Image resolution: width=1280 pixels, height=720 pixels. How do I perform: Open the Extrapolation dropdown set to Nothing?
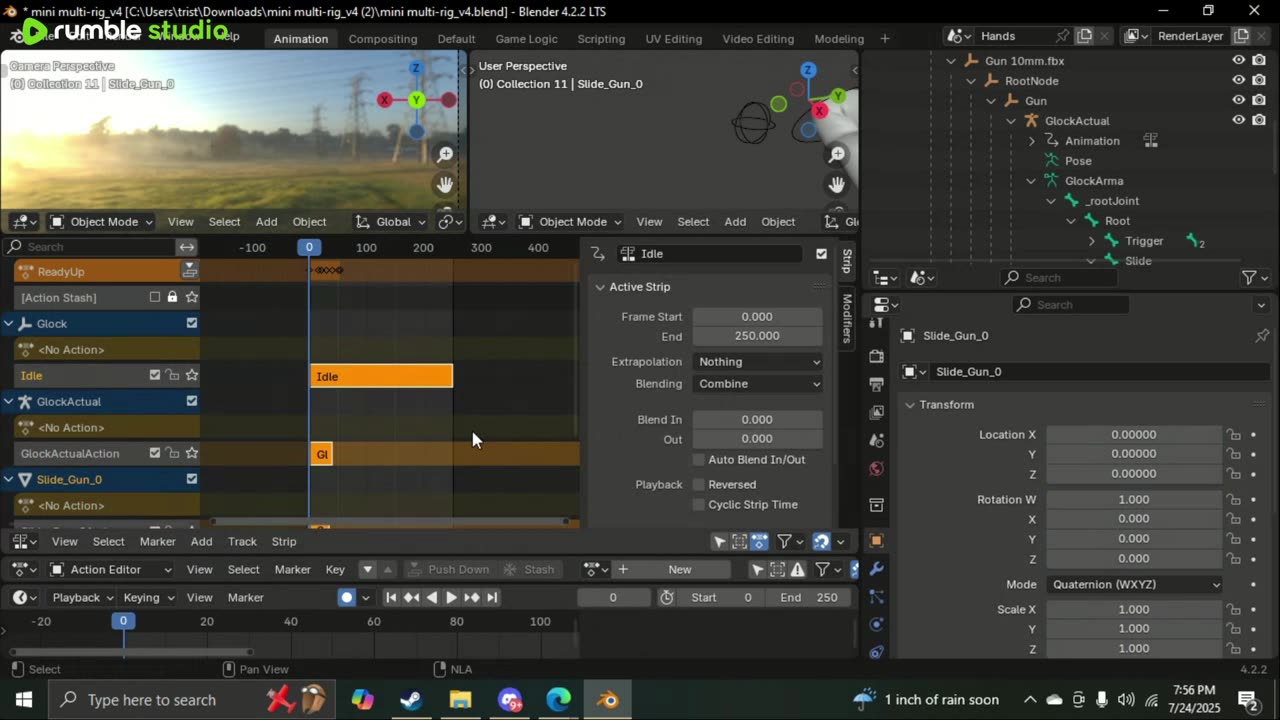757,362
